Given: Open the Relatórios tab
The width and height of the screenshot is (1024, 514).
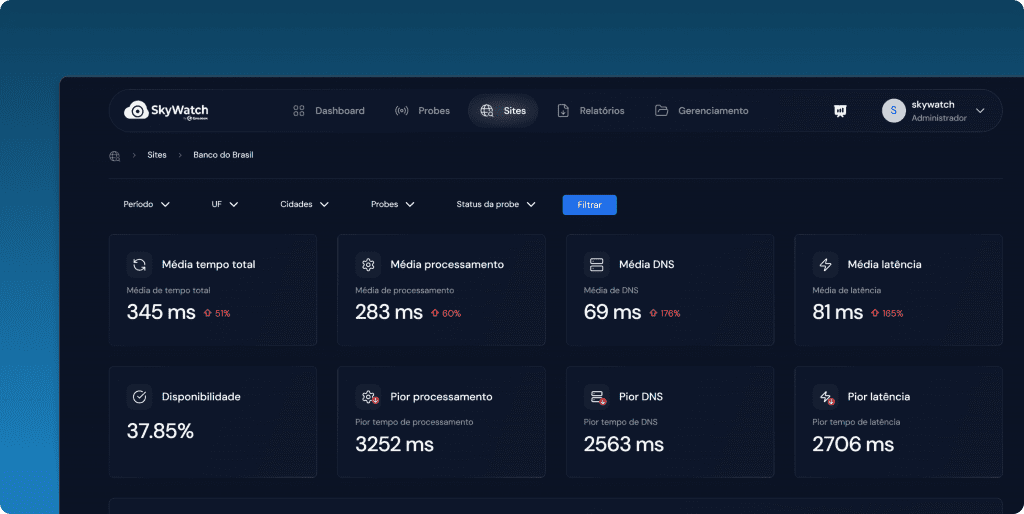Looking at the screenshot, I should pyautogui.click(x=591, y=111).
